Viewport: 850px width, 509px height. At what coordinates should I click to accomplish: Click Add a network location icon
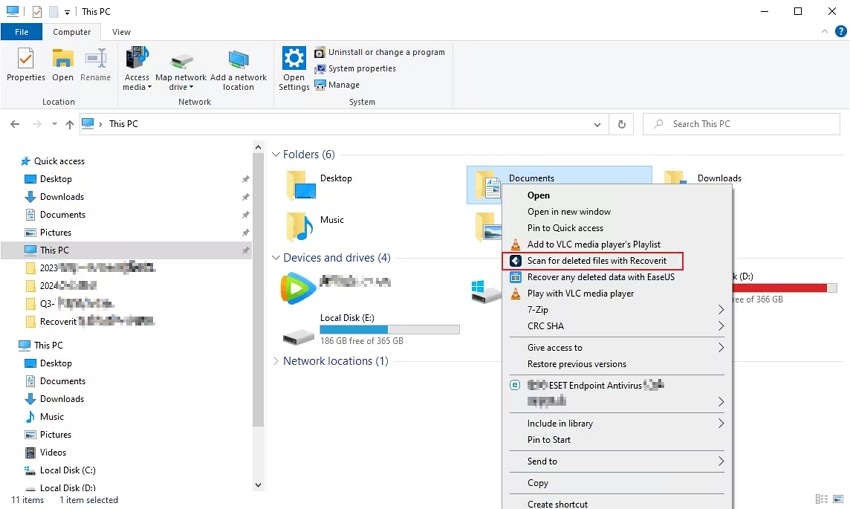point(239,60)
